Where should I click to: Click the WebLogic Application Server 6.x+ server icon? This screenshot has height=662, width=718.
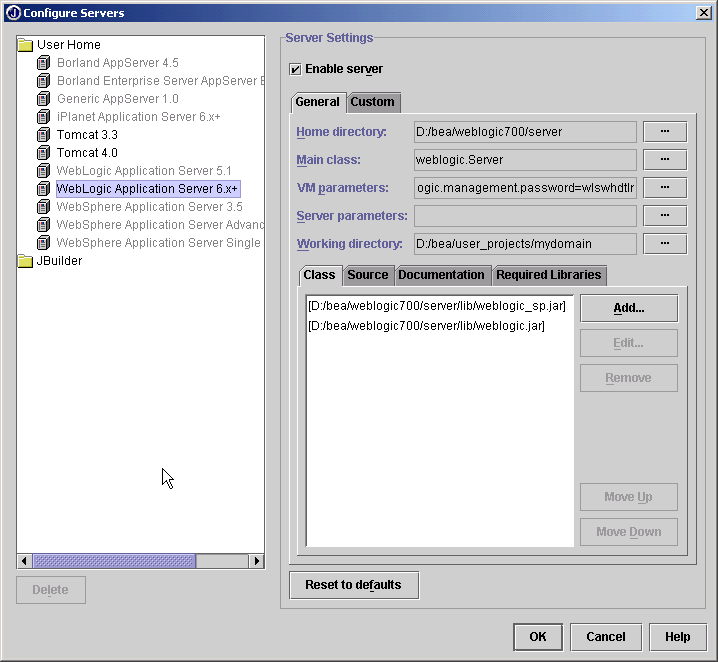tap(44, 189)
